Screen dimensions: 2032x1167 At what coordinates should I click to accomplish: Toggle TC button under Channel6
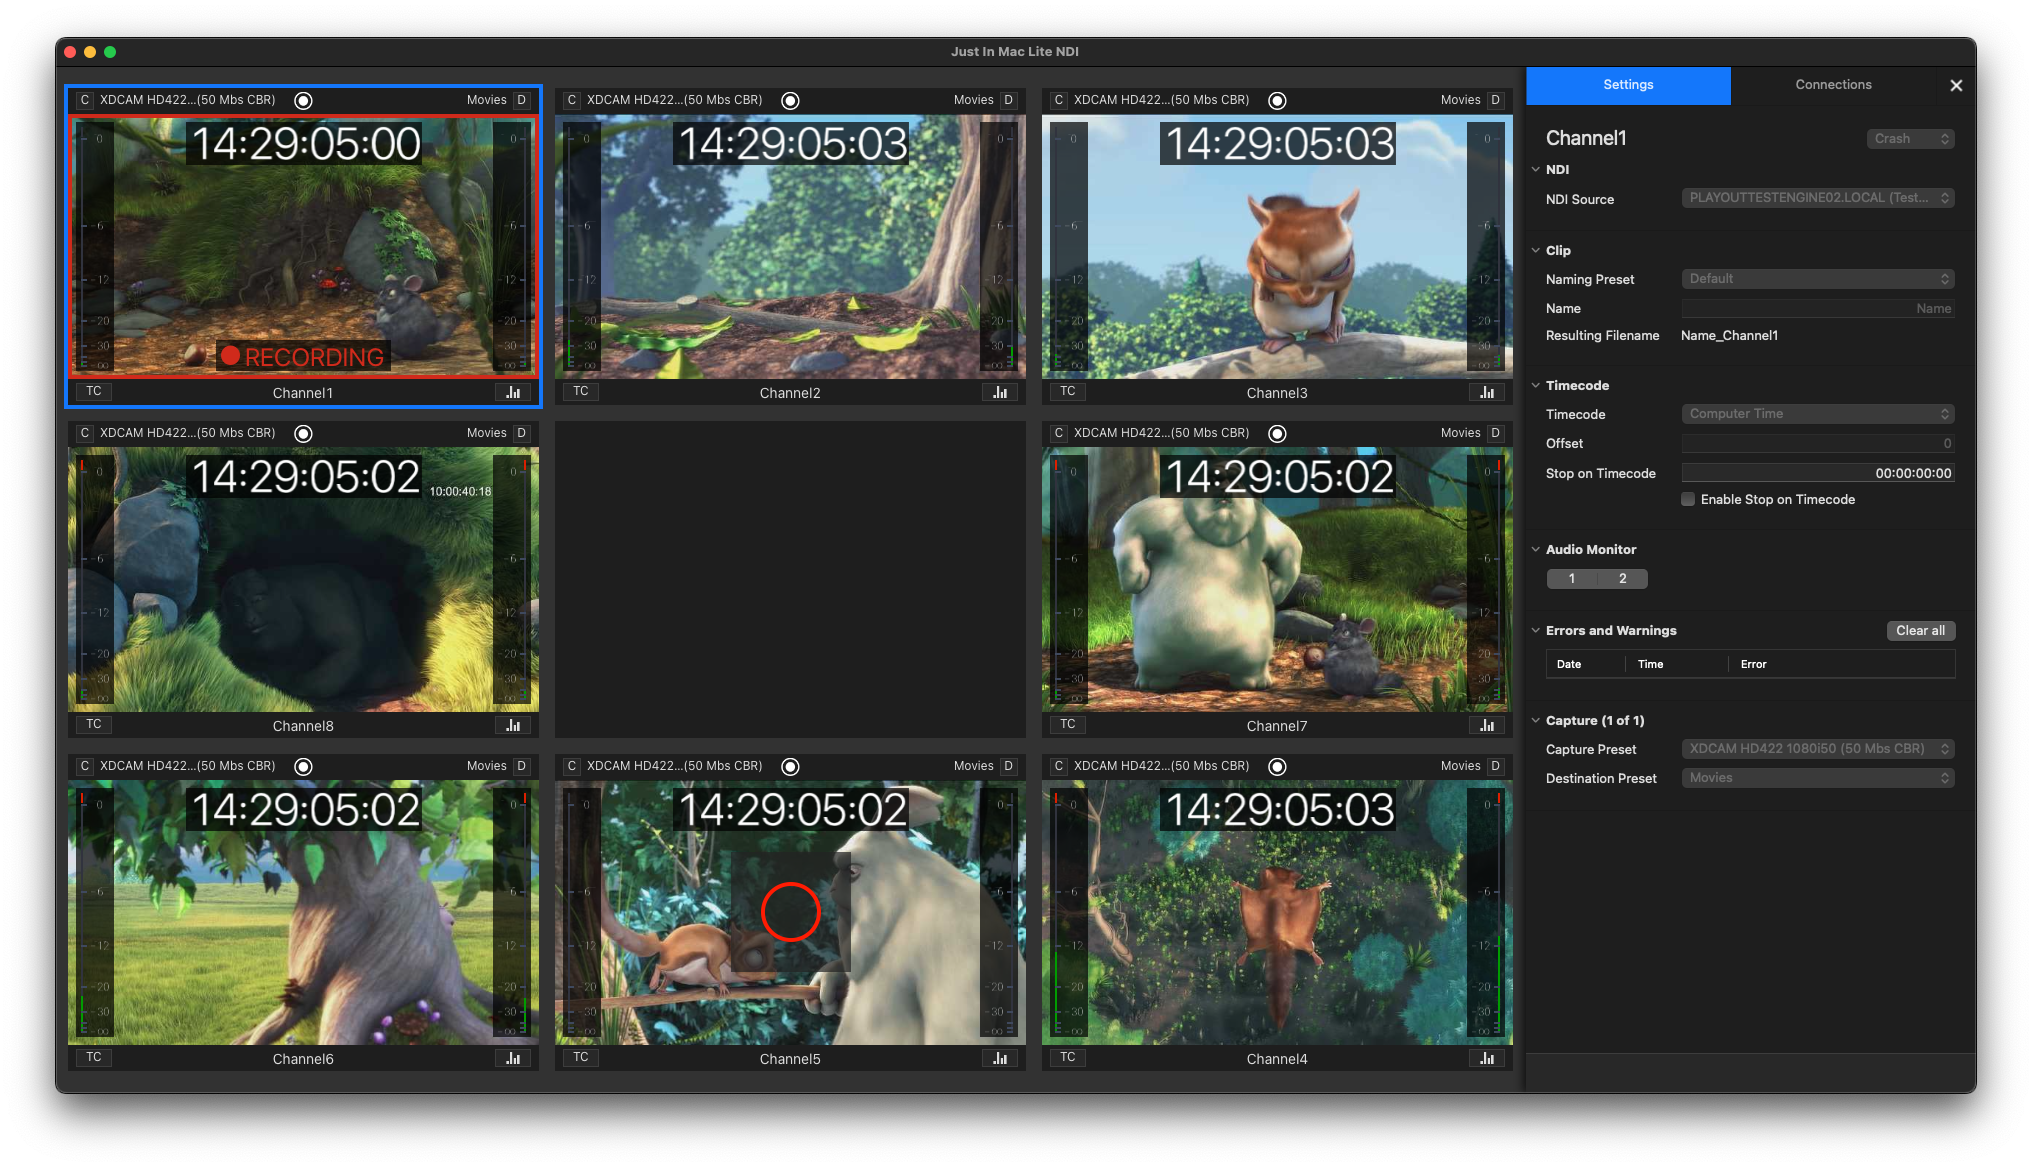[94, 1057]
